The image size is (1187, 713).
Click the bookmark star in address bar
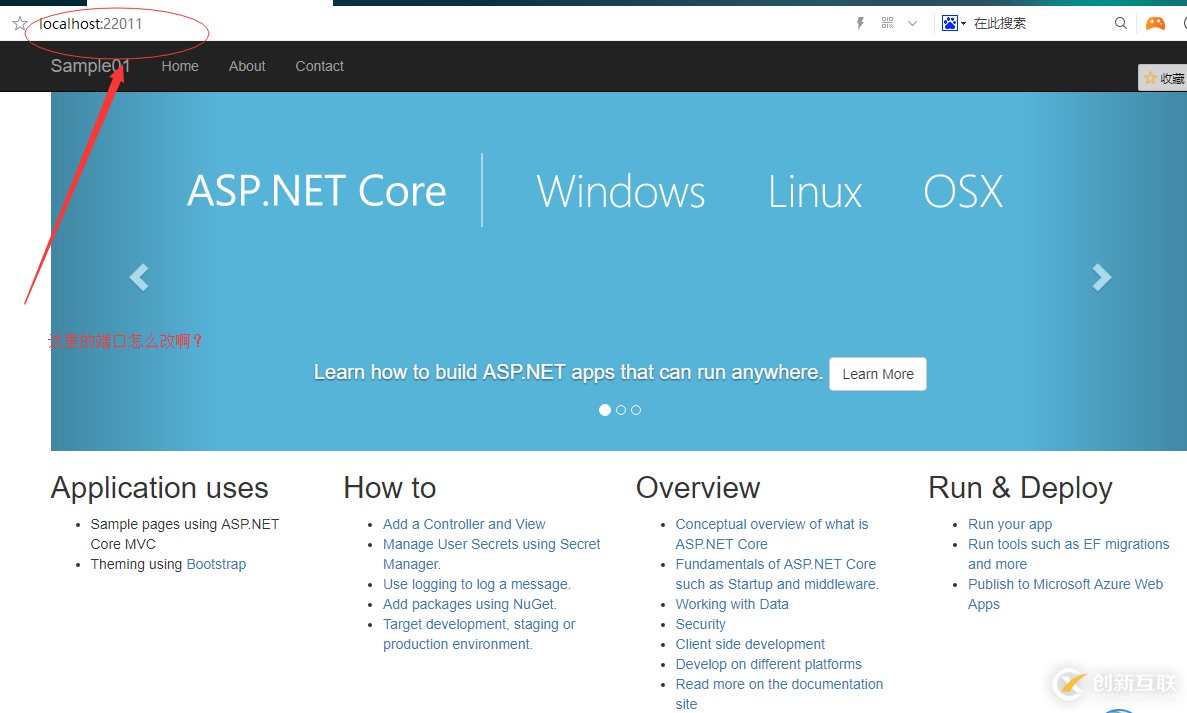[20, 24]
